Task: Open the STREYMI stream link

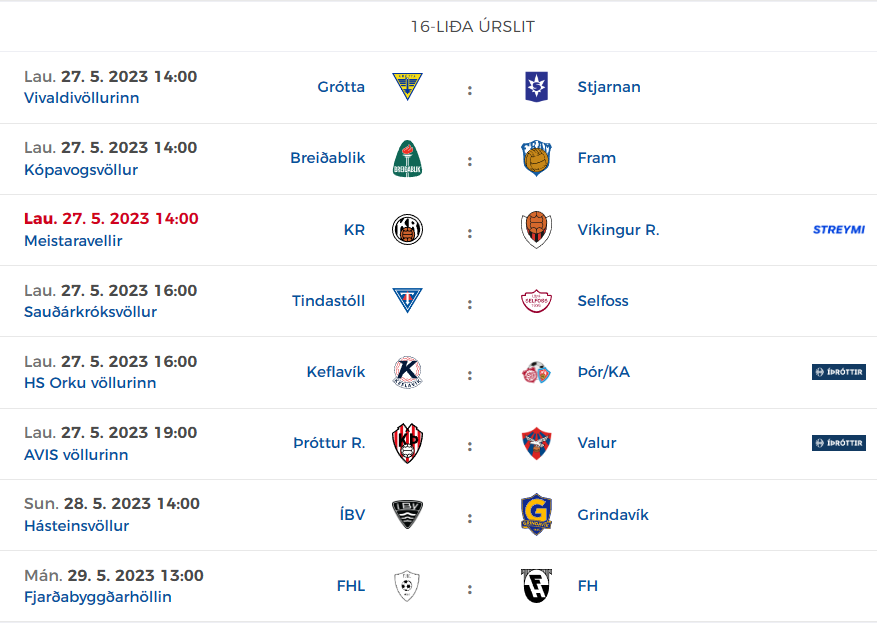Action: pyautogui.click(x=839, y=230)
